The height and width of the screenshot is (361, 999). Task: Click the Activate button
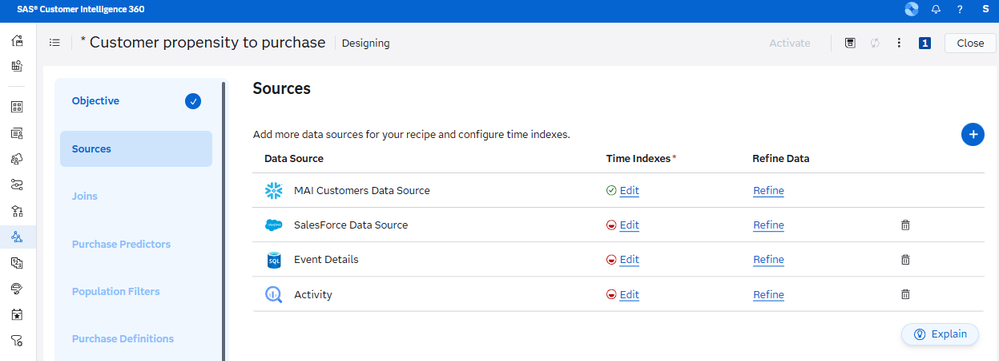tap(789, 43)
